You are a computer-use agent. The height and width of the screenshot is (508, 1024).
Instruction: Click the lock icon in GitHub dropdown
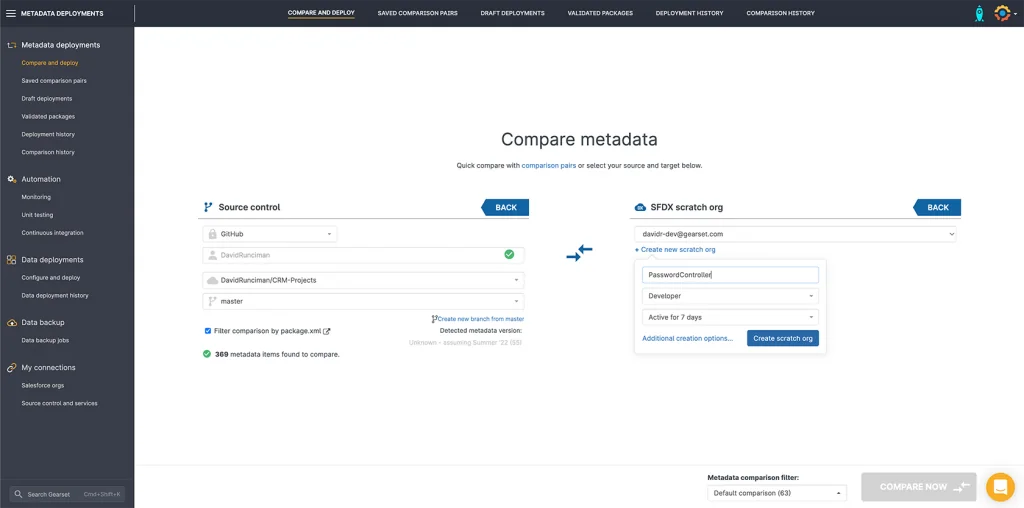[212, 234]
